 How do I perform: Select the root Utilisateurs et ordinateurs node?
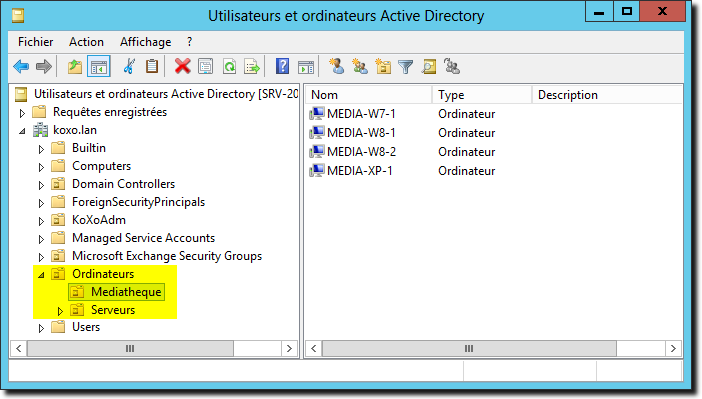click(166, 94)
